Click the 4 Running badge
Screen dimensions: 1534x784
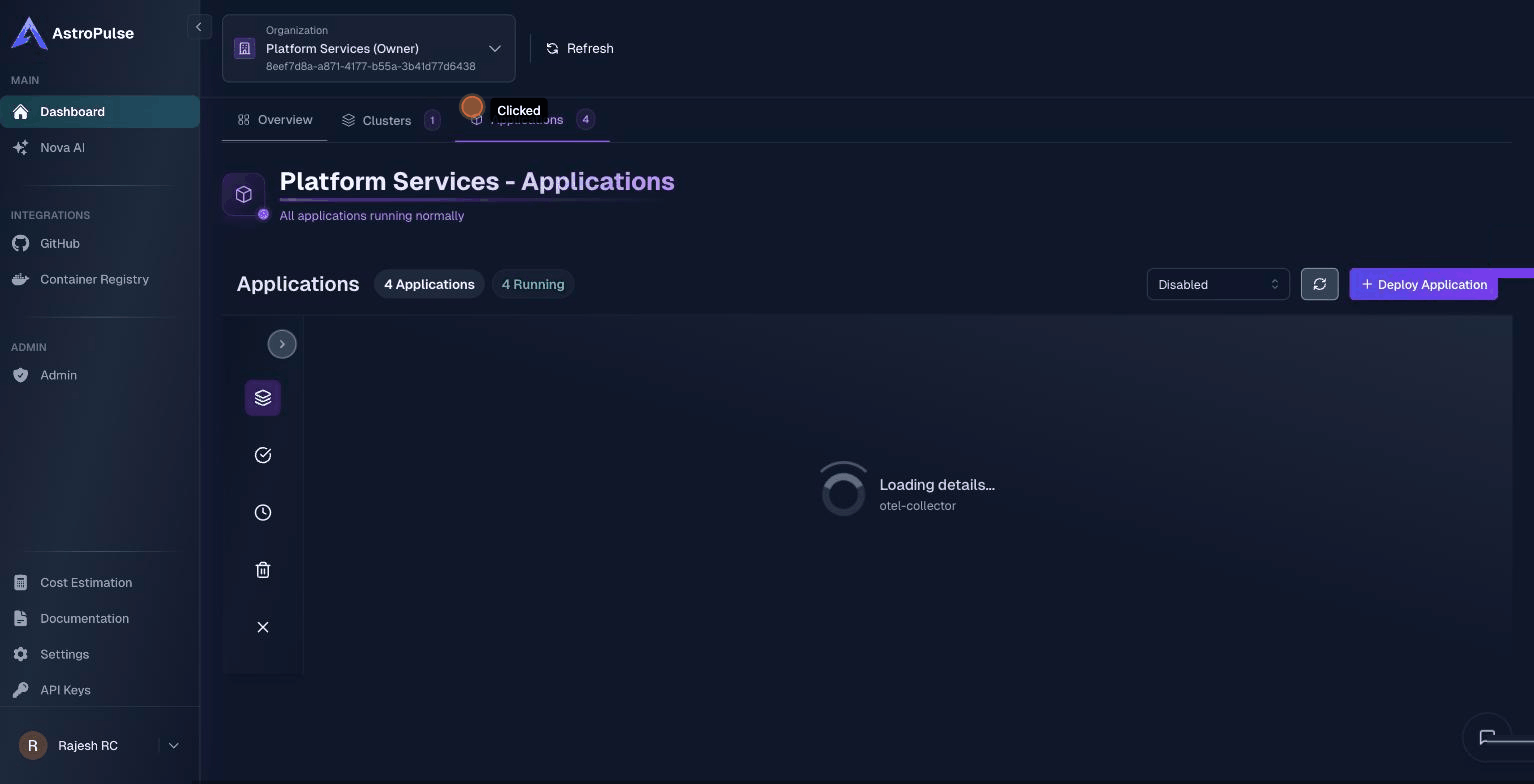pyautogui.click(x=533, y=284)
